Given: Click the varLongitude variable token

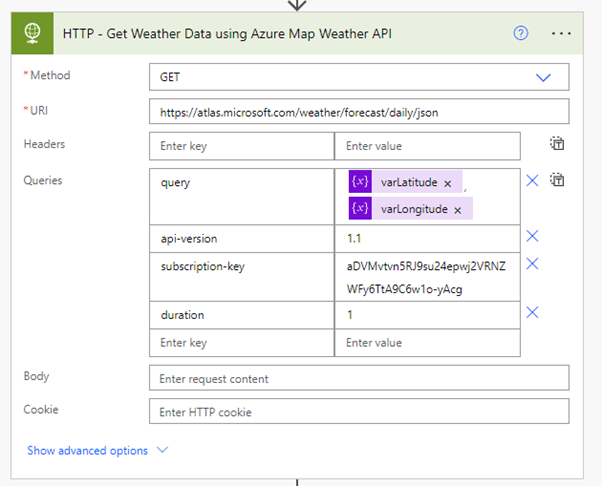Looking at the screenshot, I should pos(410,208).
